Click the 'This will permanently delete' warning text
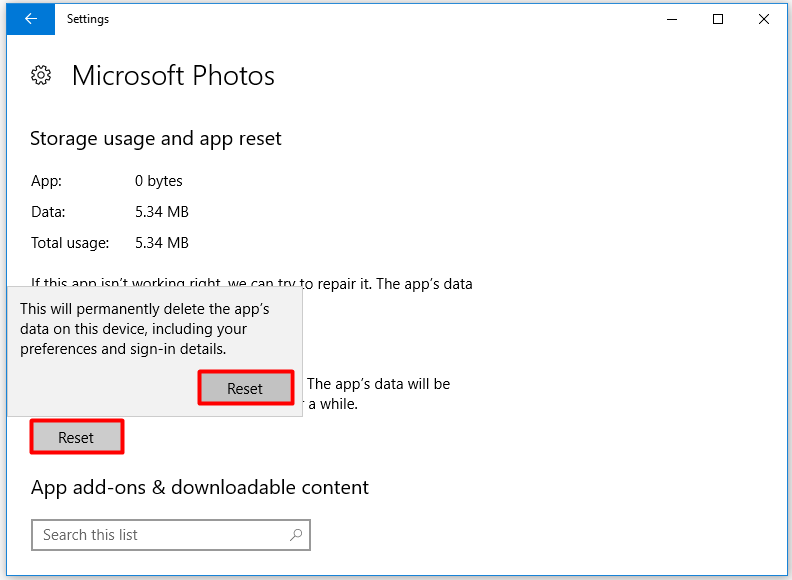 [x=144, y=329]
